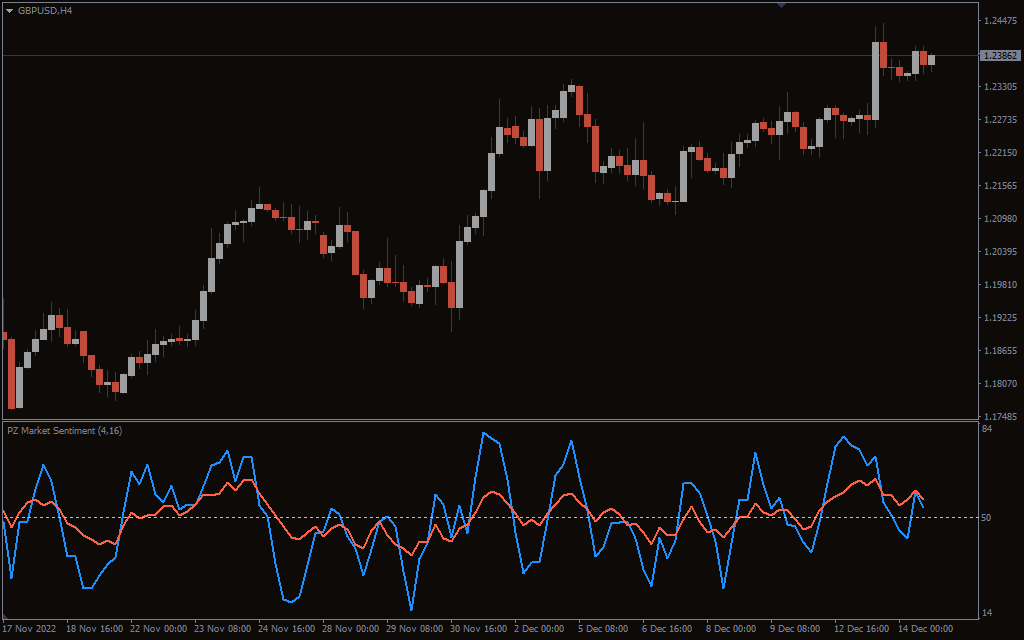Select the current price label 1.23862
The height and width of the screenshot is (640, 1024).
(x=1000, y=56)
